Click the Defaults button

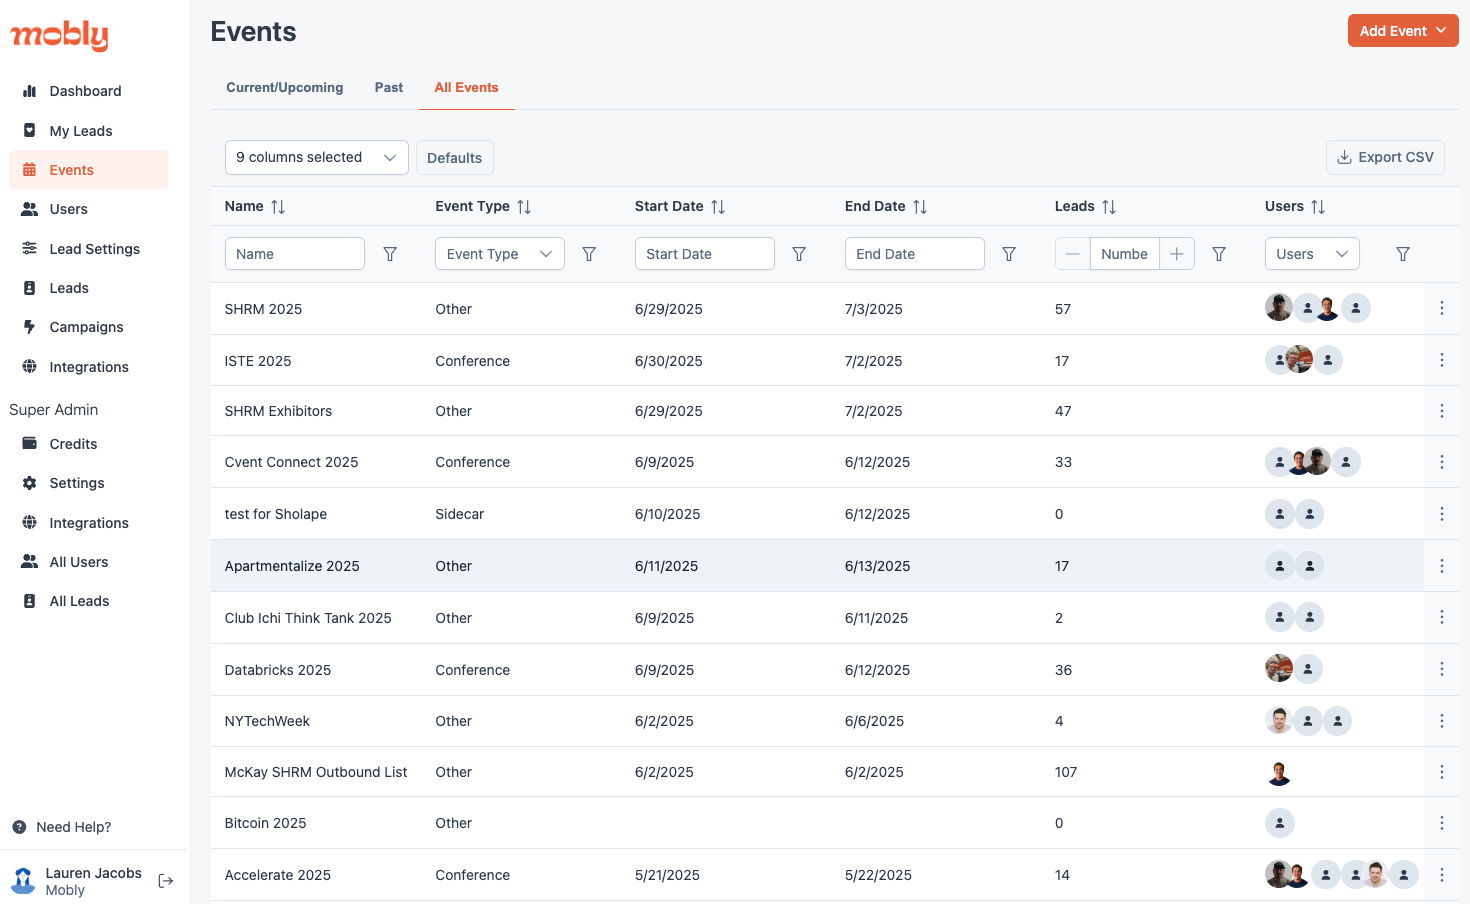coord(455,158)
